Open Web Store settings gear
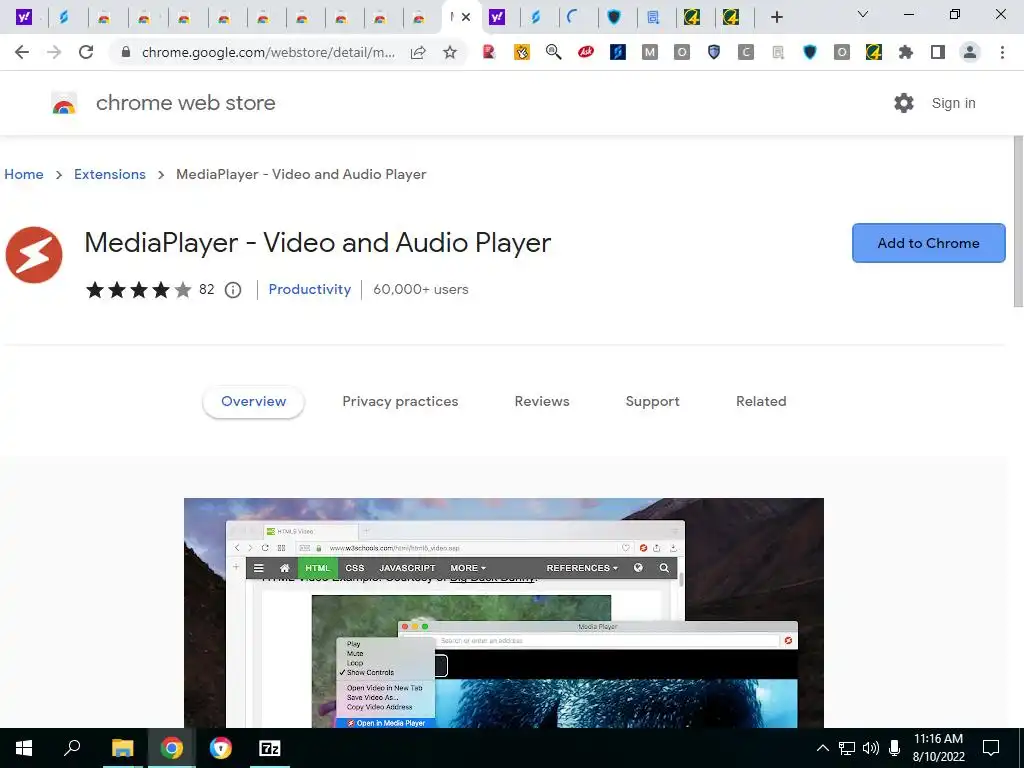The image size is (1024, 768). coord(904,103)
